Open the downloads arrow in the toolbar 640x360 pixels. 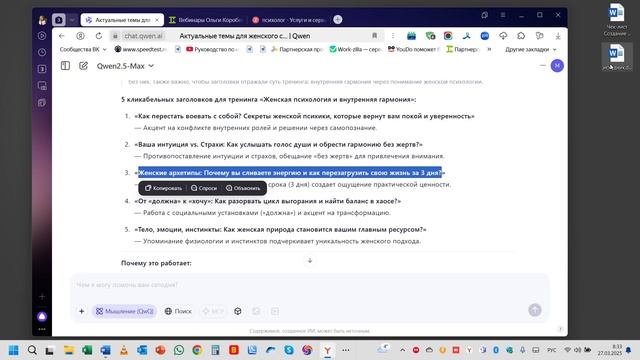tap(558, 36)
